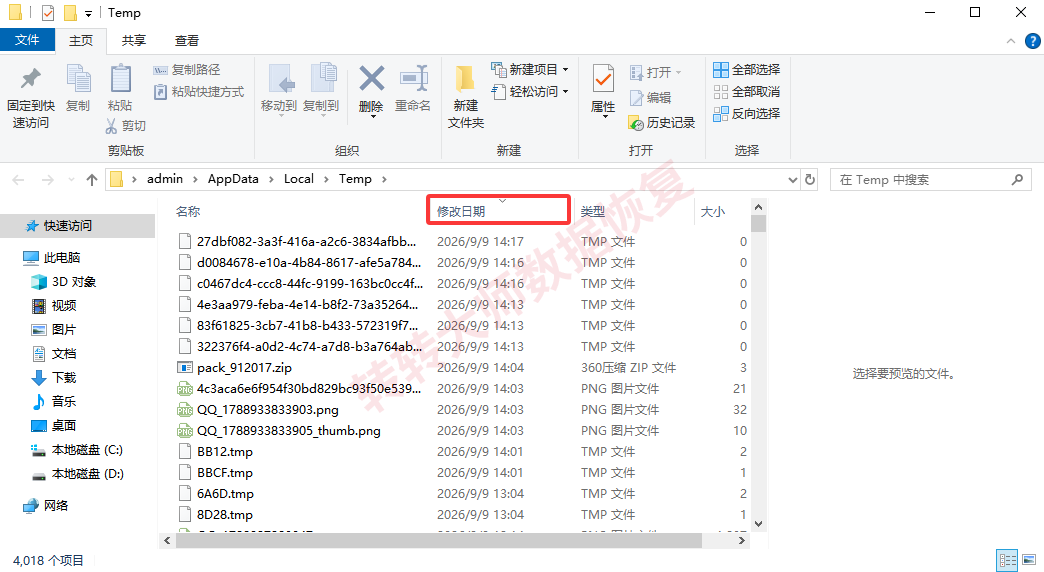Click the 重命名 rename icon
1044x572 pixels.
(x=413, y=79)
